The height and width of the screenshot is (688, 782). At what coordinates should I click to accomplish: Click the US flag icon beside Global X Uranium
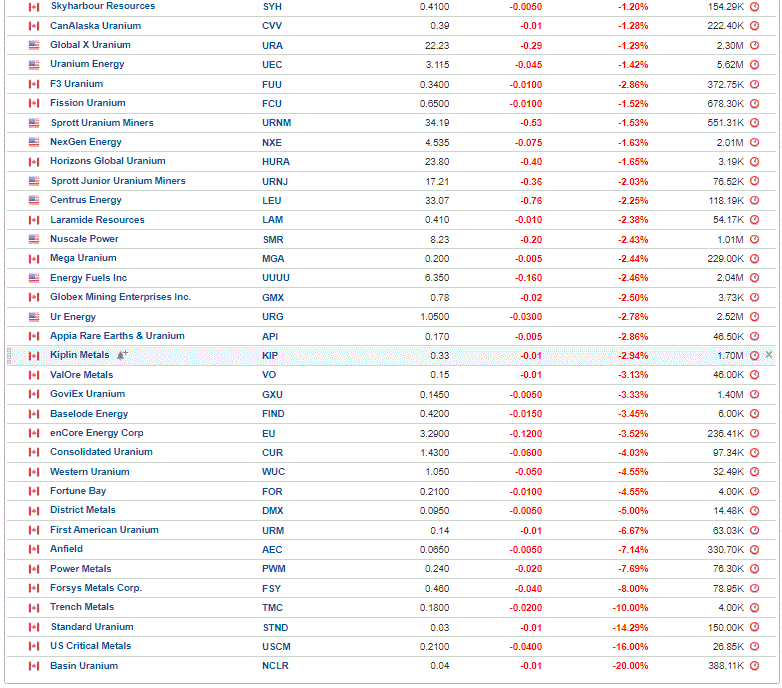click(34, 45)
